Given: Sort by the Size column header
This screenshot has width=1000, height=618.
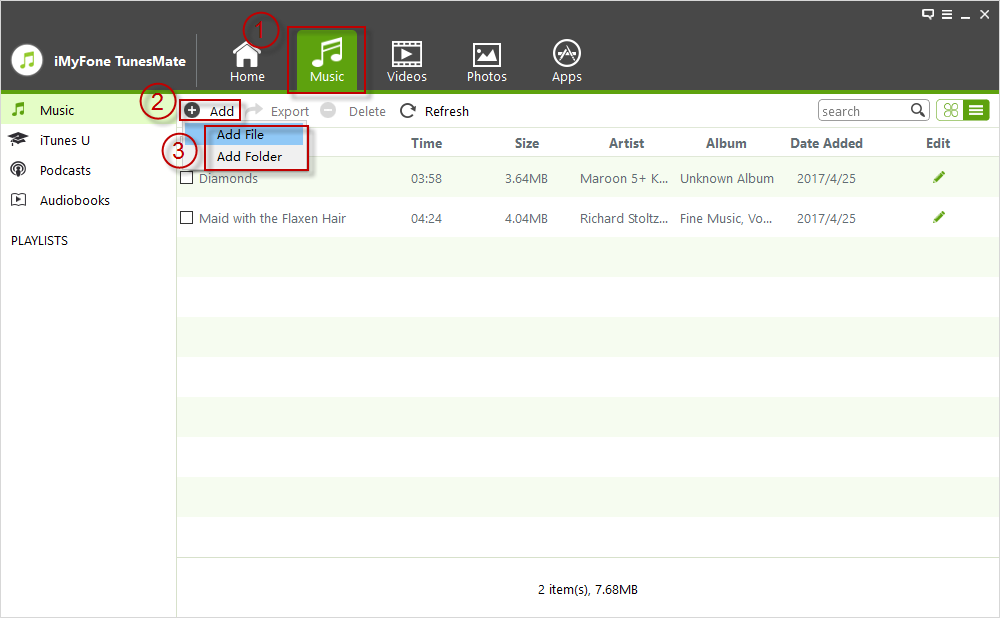Looking at the screenshot, I should click(x=527, y=143).
